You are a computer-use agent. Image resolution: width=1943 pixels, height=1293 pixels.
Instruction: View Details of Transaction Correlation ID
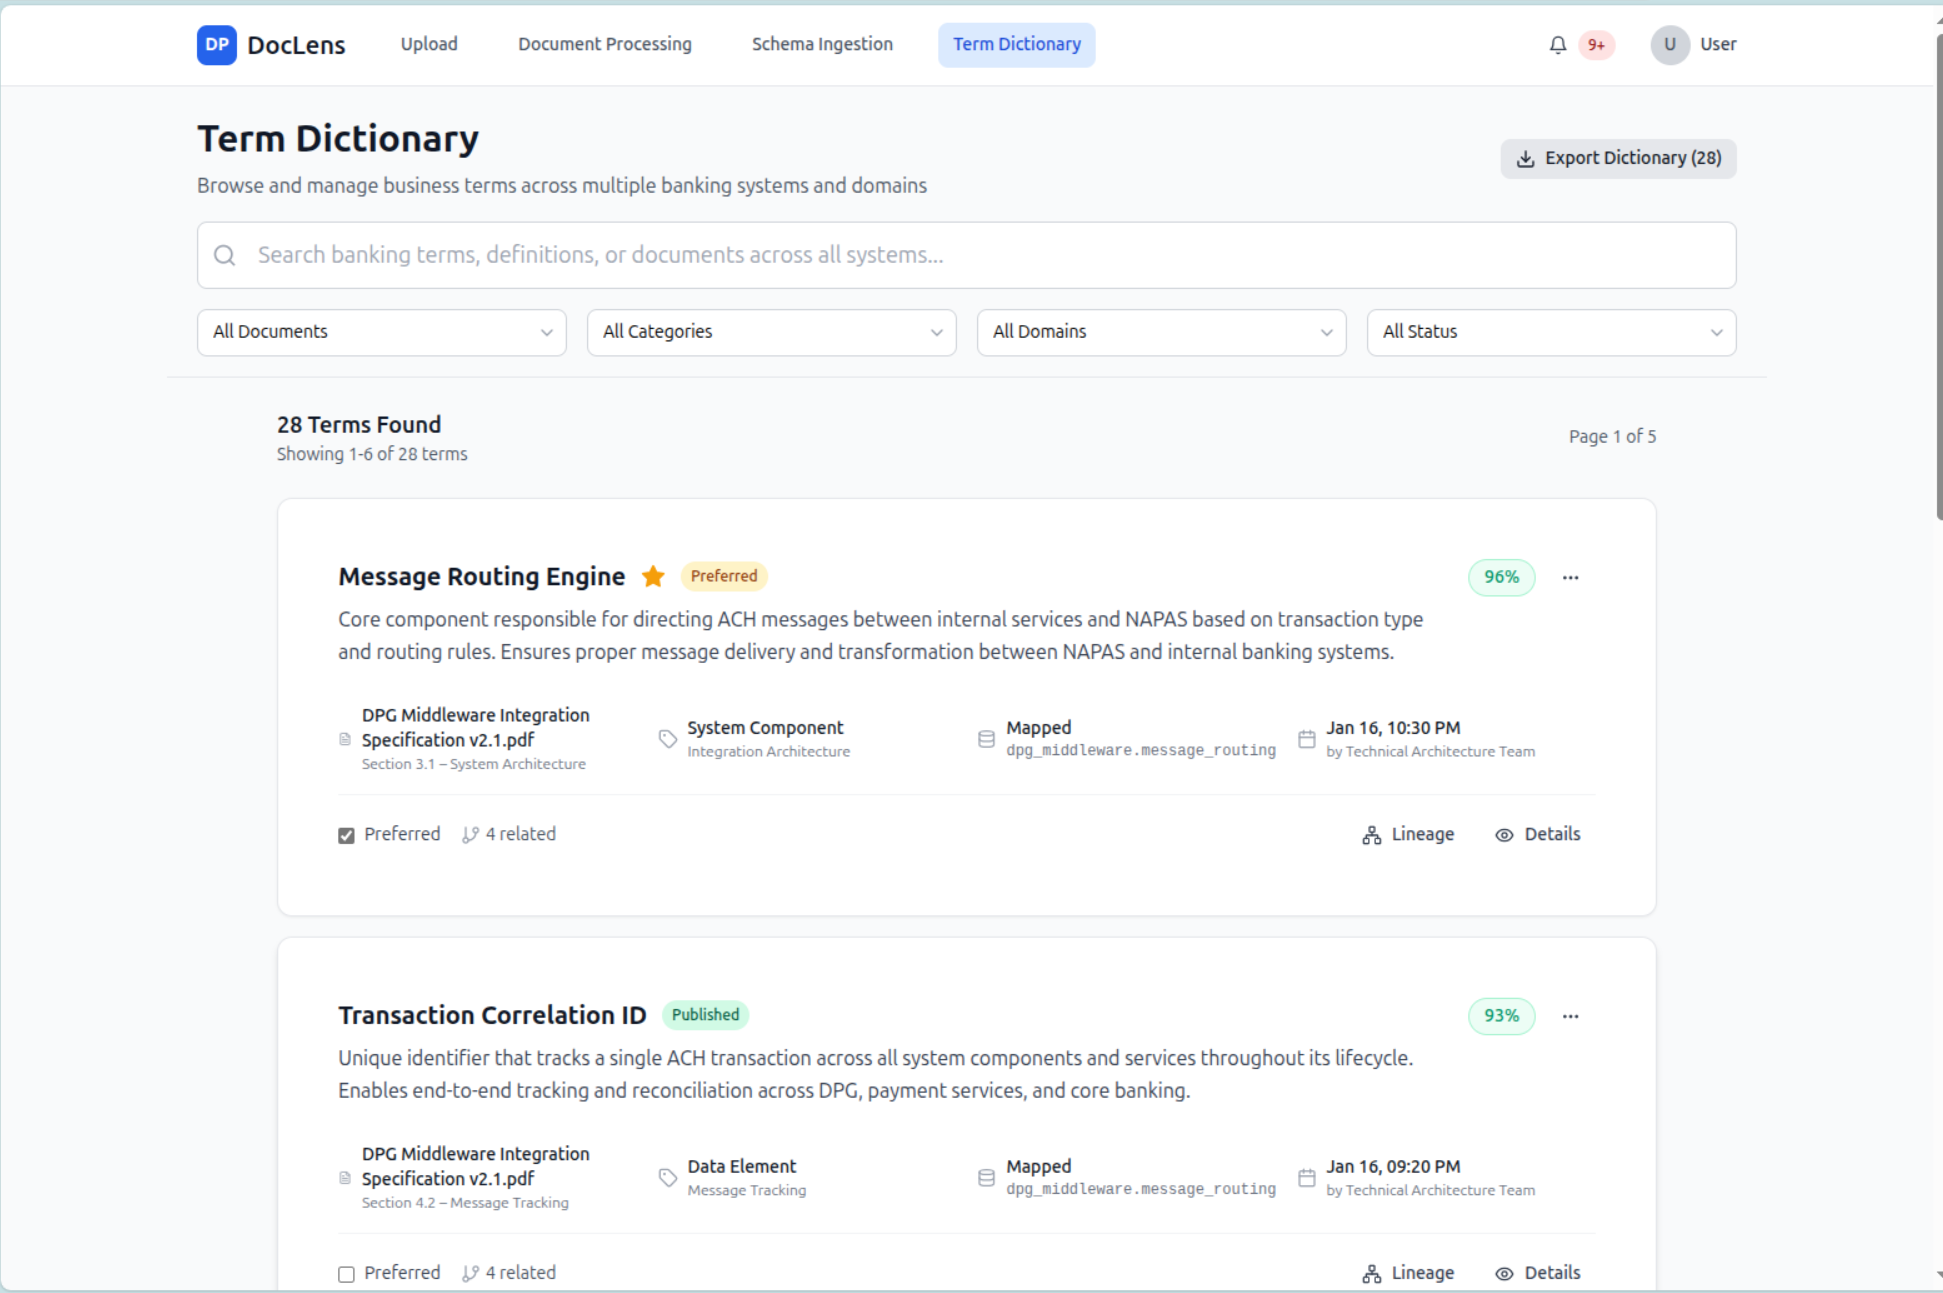[x=1537, y=1273]
